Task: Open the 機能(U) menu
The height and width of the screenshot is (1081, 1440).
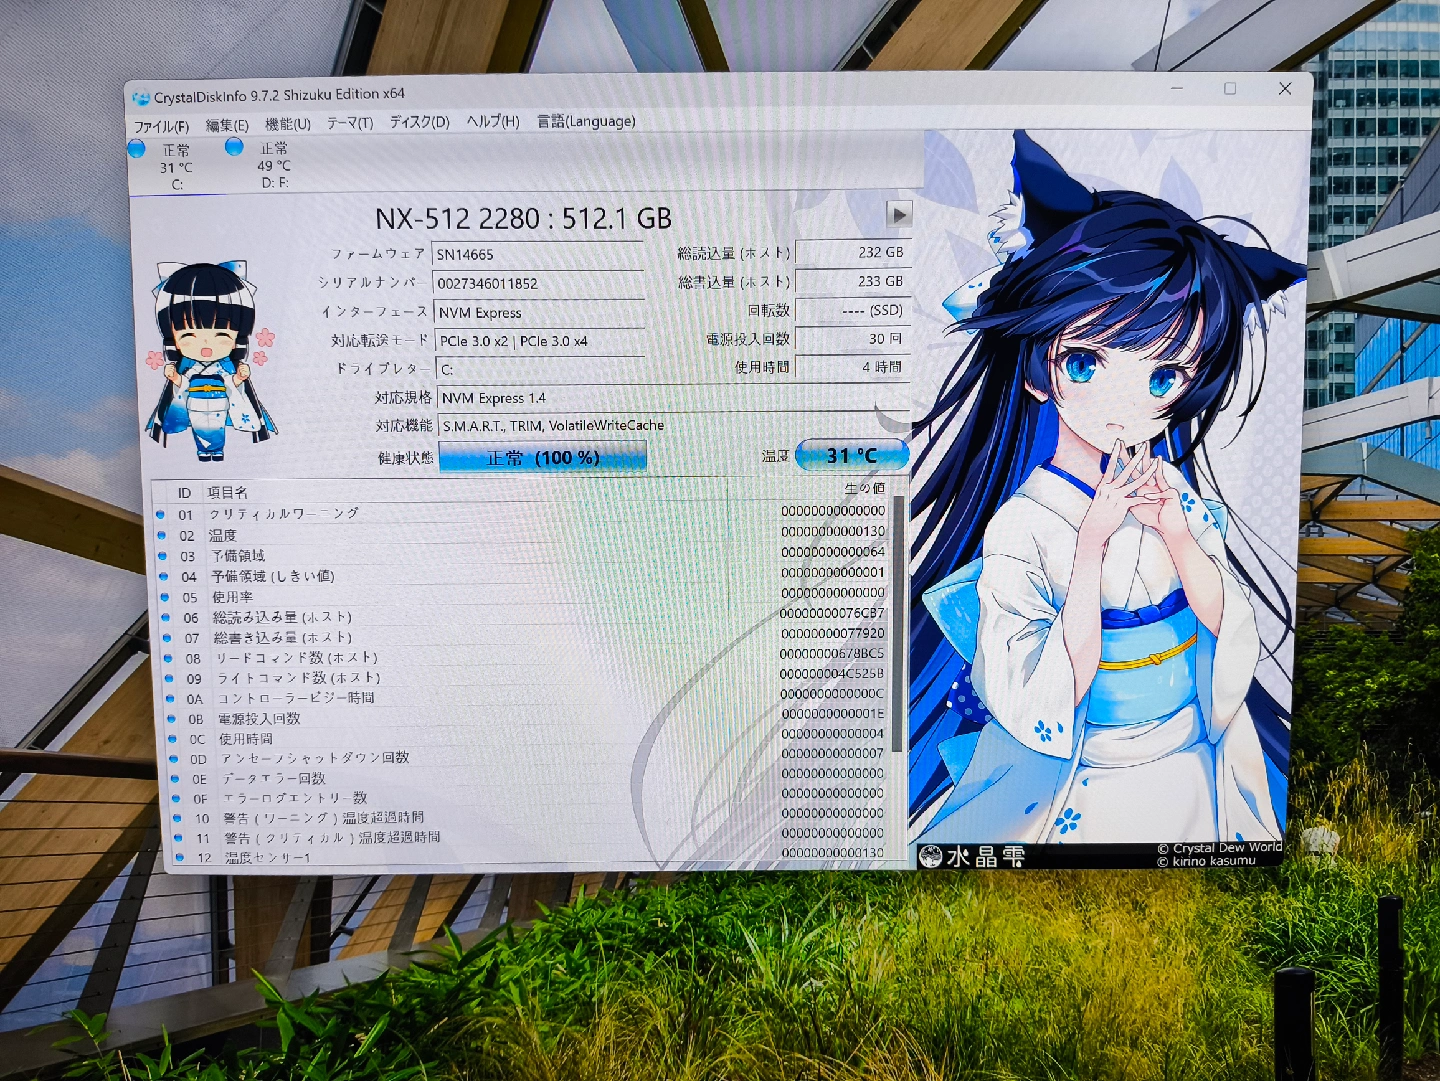Action: (287, 124)
